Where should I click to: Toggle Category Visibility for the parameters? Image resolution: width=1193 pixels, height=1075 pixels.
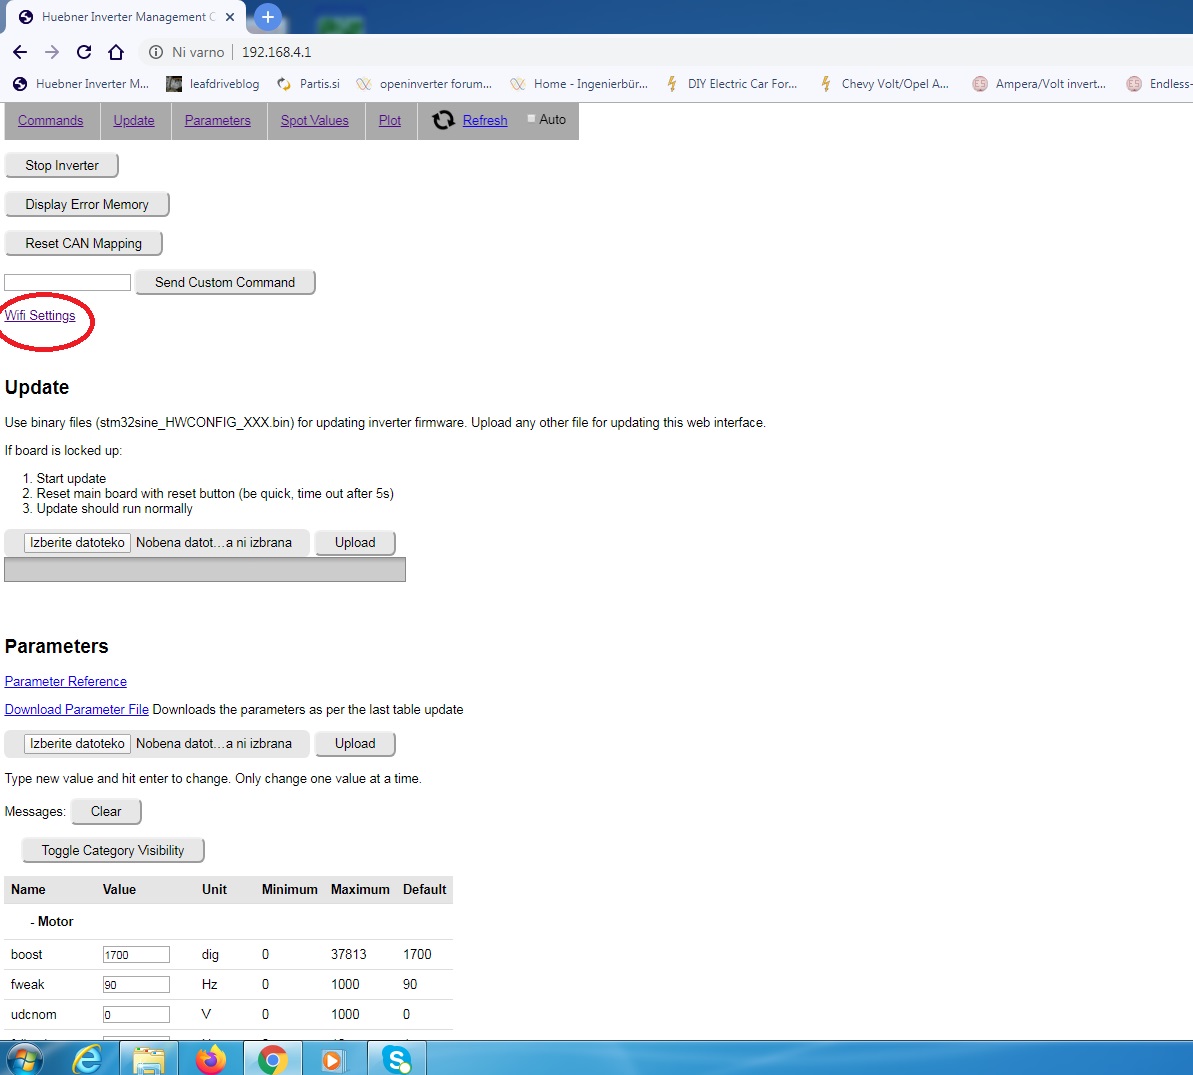tap(113, 850)
